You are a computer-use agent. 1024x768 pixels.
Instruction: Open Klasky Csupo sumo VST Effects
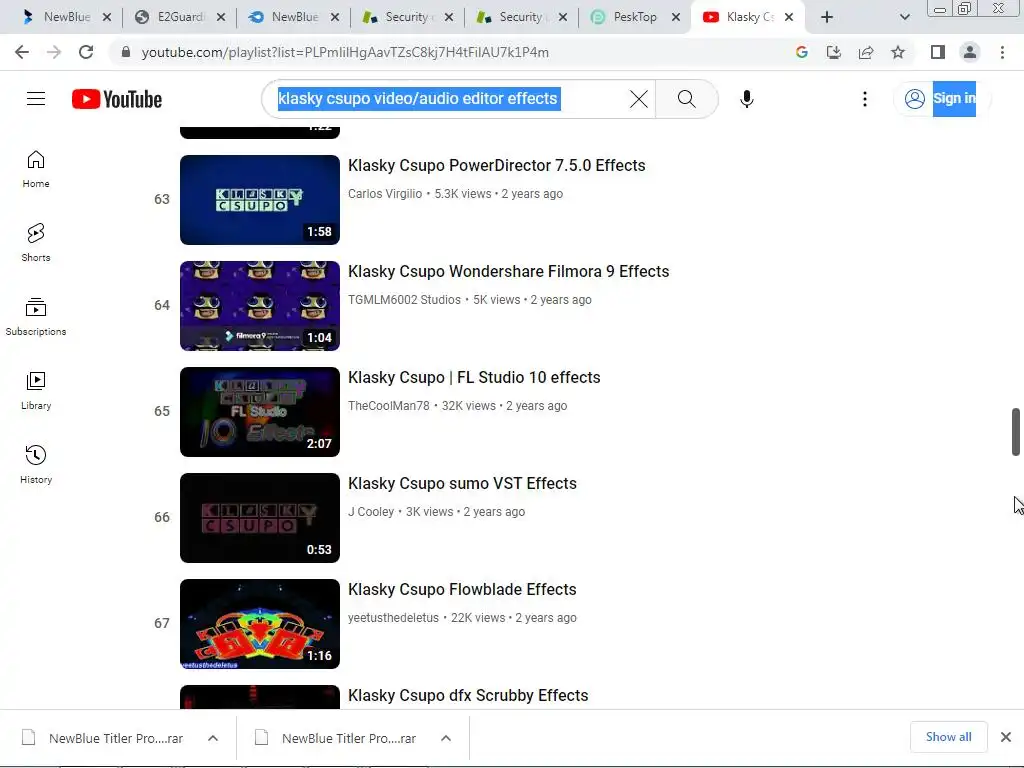tap(462, 483)
